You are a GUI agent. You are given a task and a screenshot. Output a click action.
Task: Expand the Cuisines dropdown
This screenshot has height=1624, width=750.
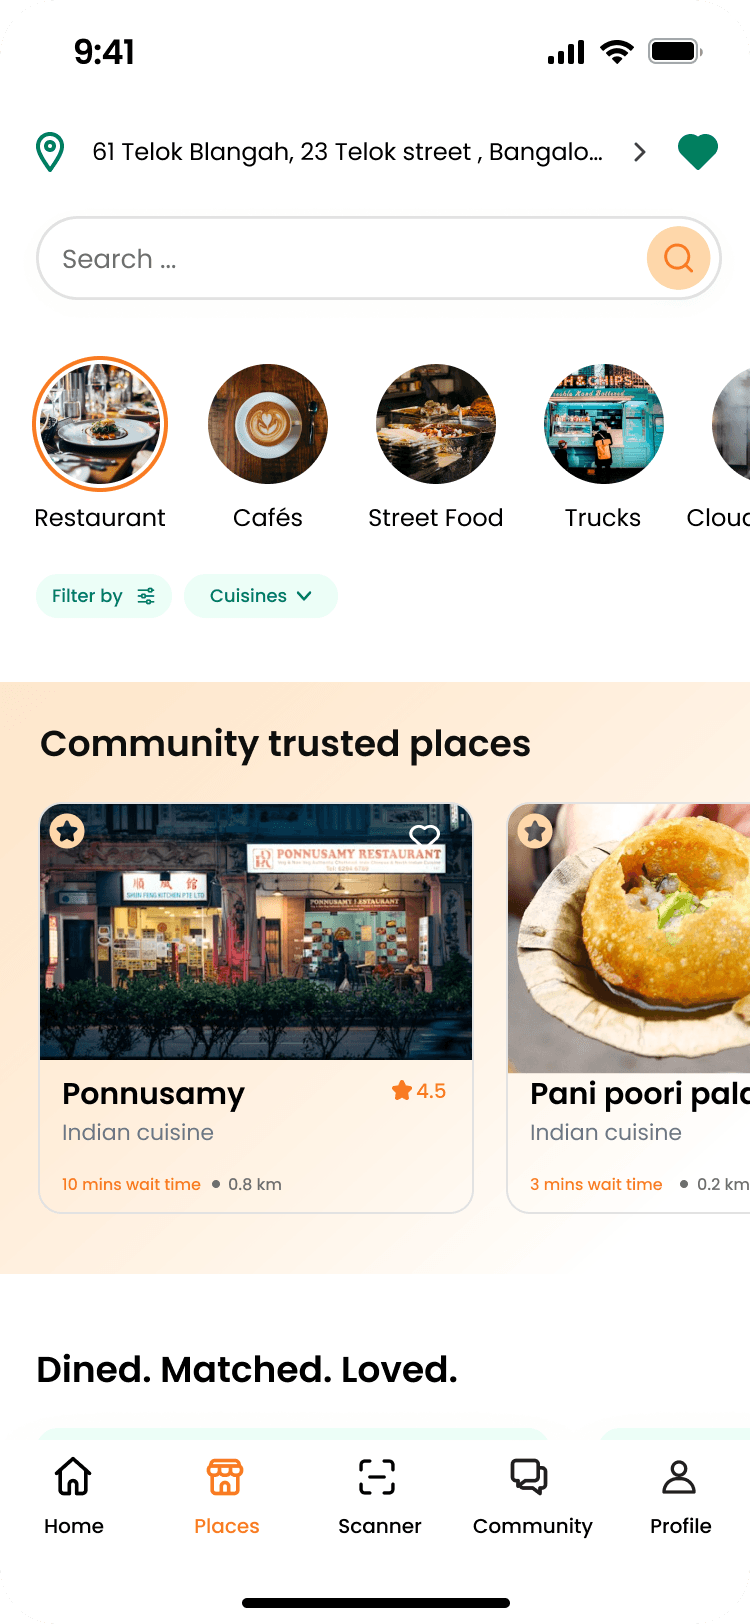261,596
